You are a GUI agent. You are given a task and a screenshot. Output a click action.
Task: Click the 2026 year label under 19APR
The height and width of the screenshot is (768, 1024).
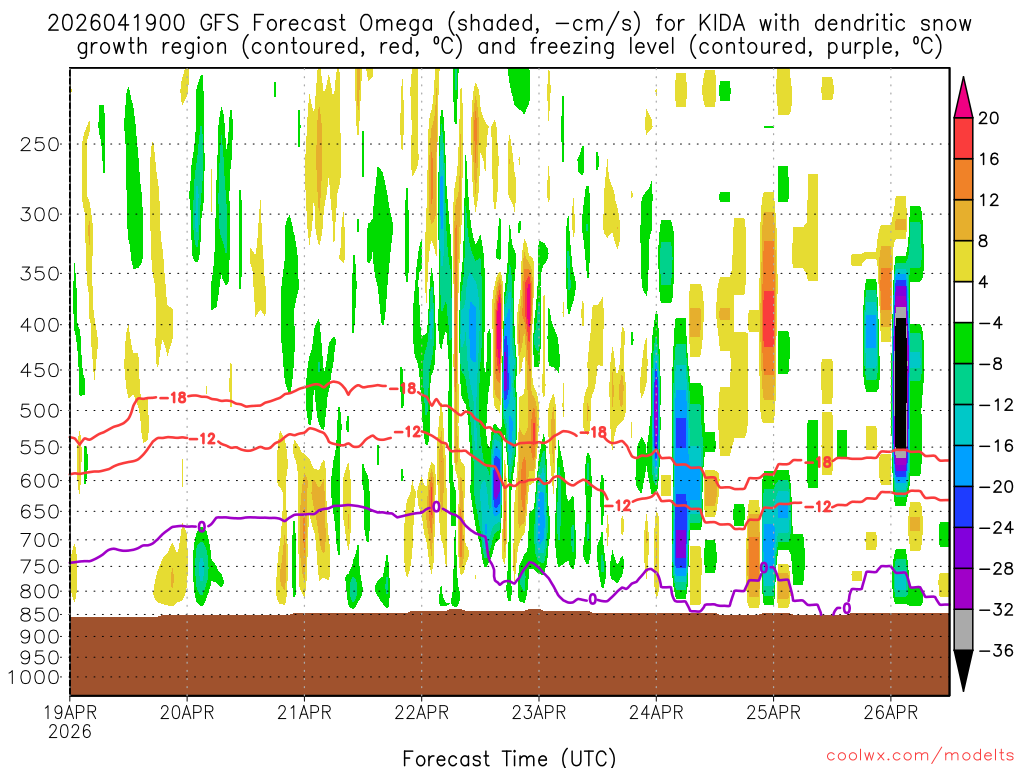point(69,732)
